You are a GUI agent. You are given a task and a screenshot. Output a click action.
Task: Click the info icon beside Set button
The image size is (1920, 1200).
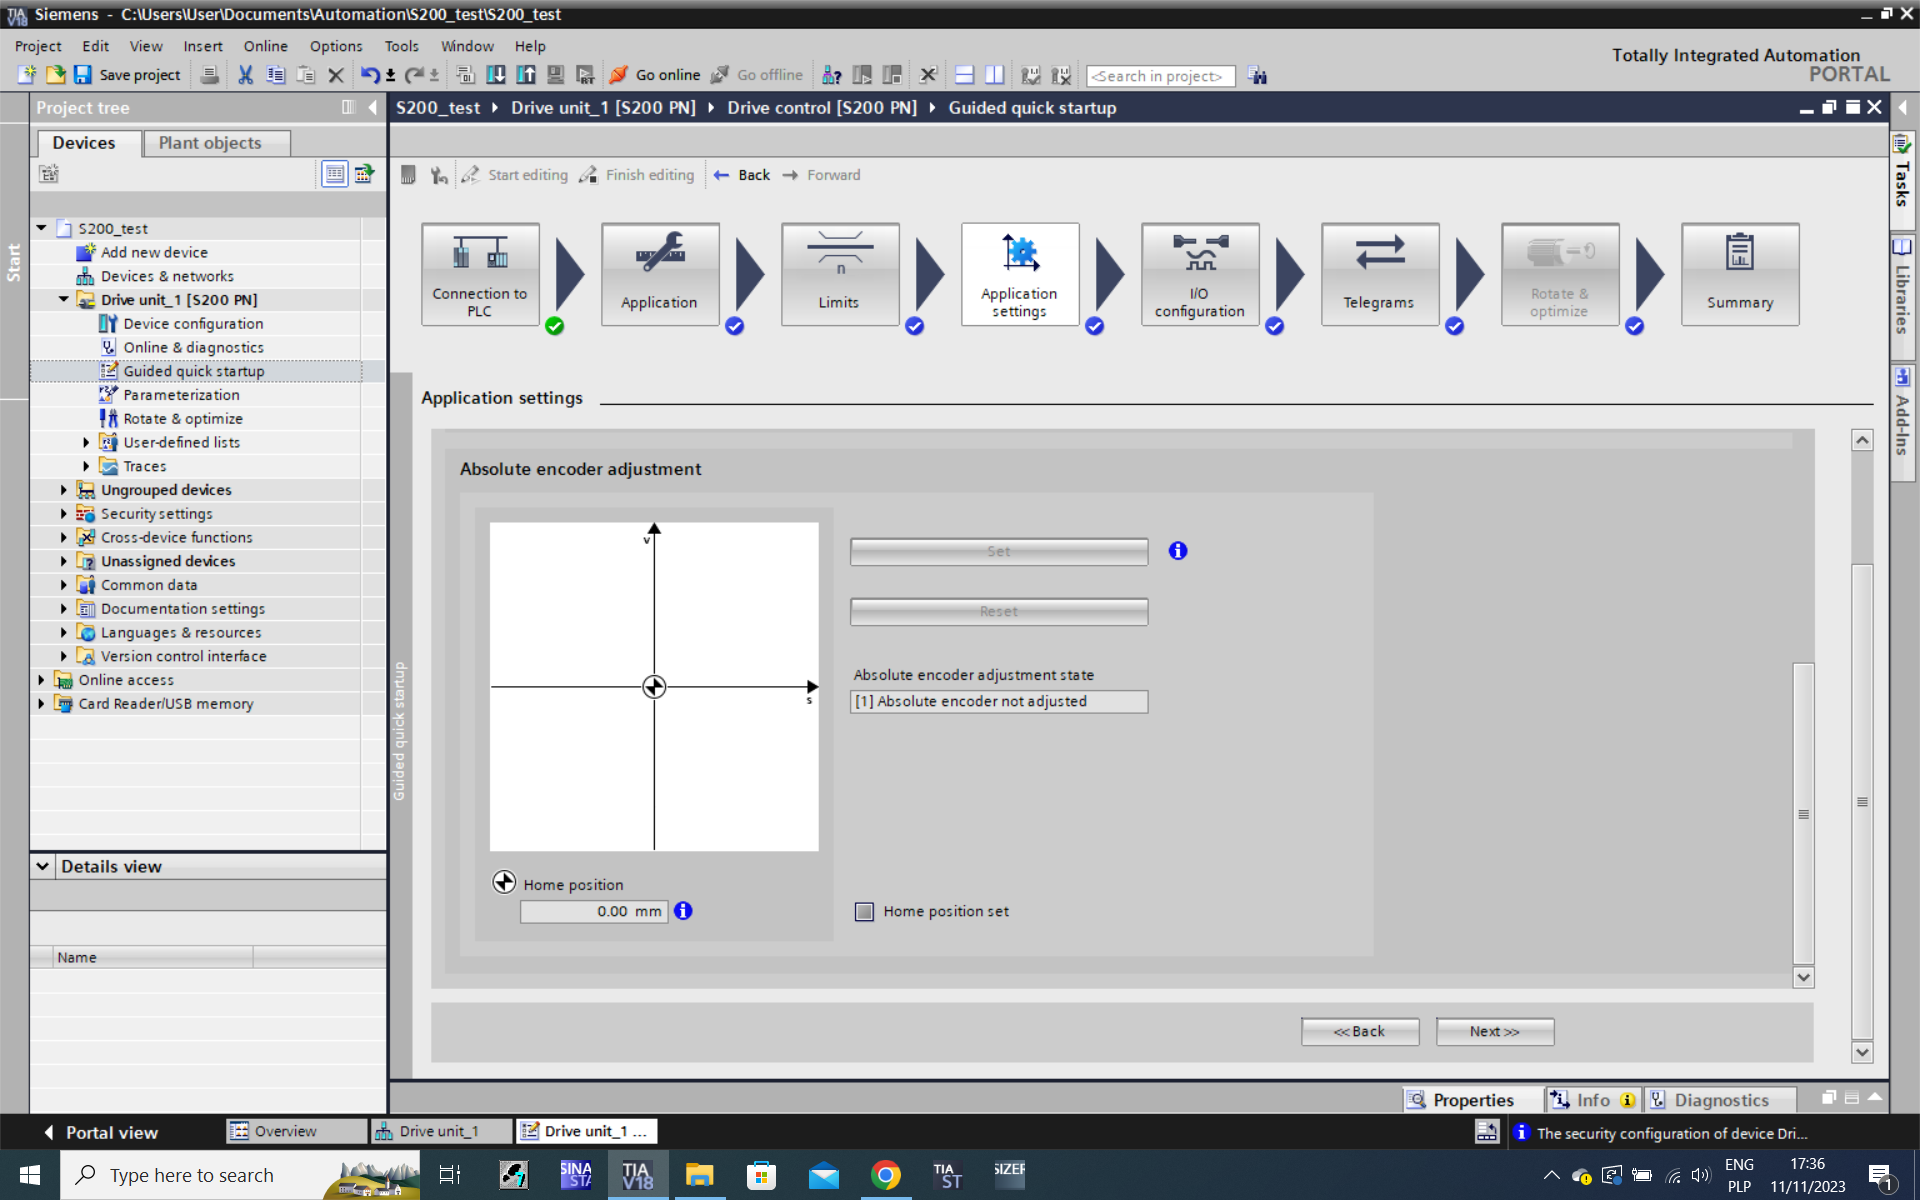click(x=1178, y=551)
